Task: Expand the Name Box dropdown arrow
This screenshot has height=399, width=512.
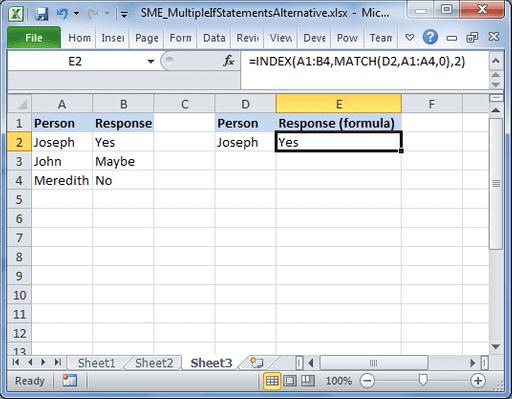Action: [x=151, y=61]
